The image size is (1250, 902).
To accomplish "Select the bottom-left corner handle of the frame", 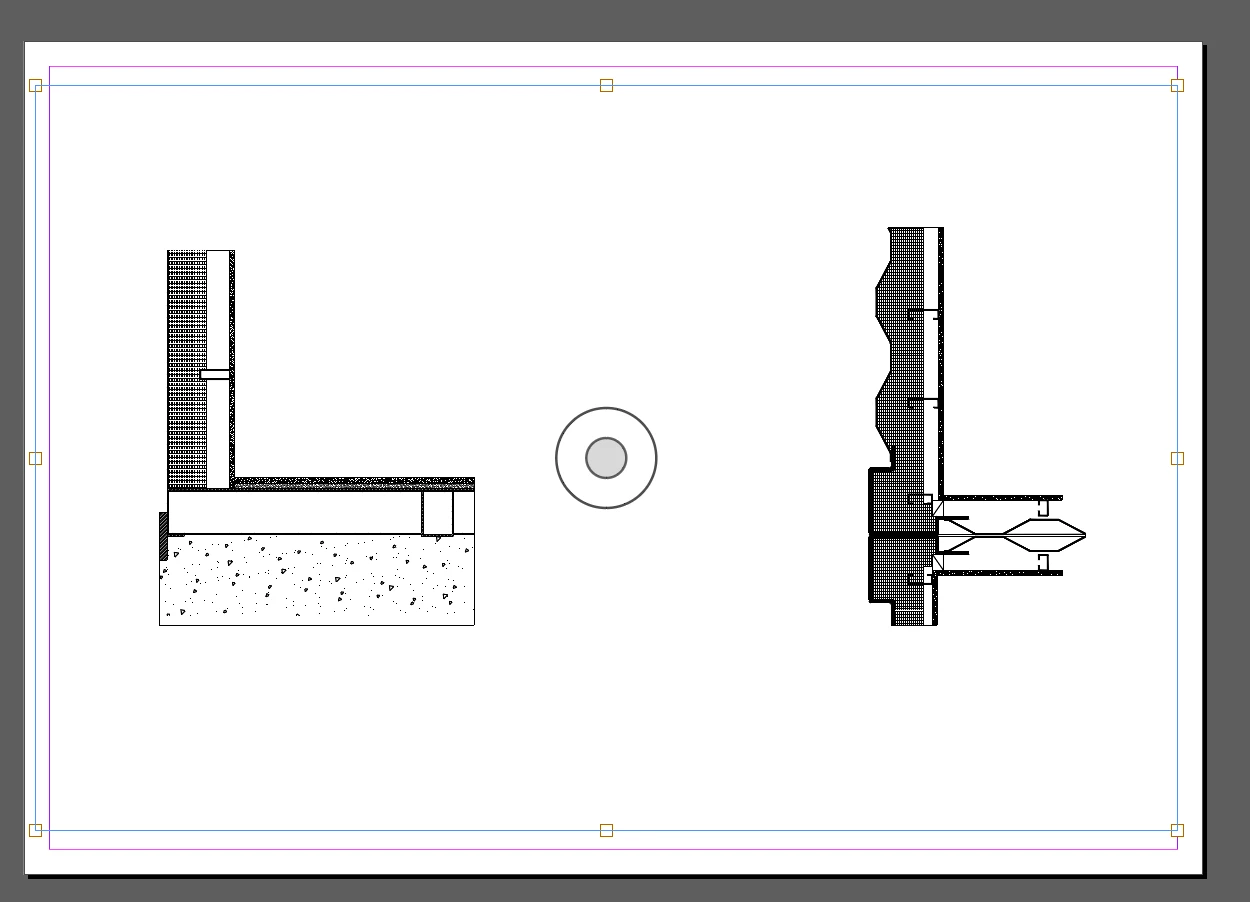I will [x=35, y=830].
